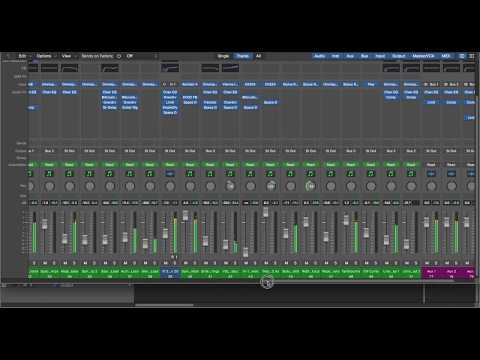Click instrument icon on Tambourine strip
Screen dimensions: 480x360
[x=351, y=173]
